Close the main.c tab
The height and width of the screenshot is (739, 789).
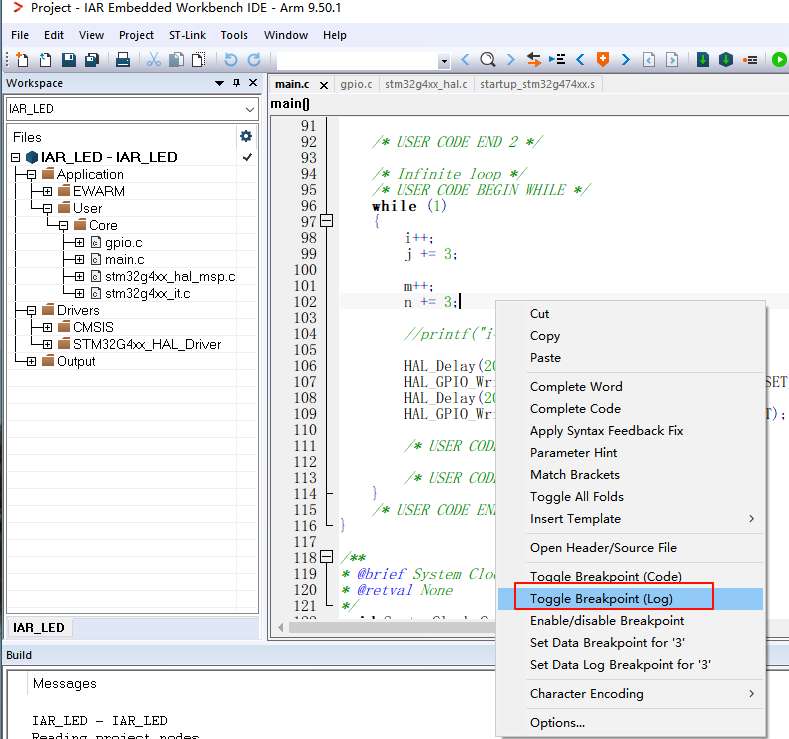tap(324, 85)
